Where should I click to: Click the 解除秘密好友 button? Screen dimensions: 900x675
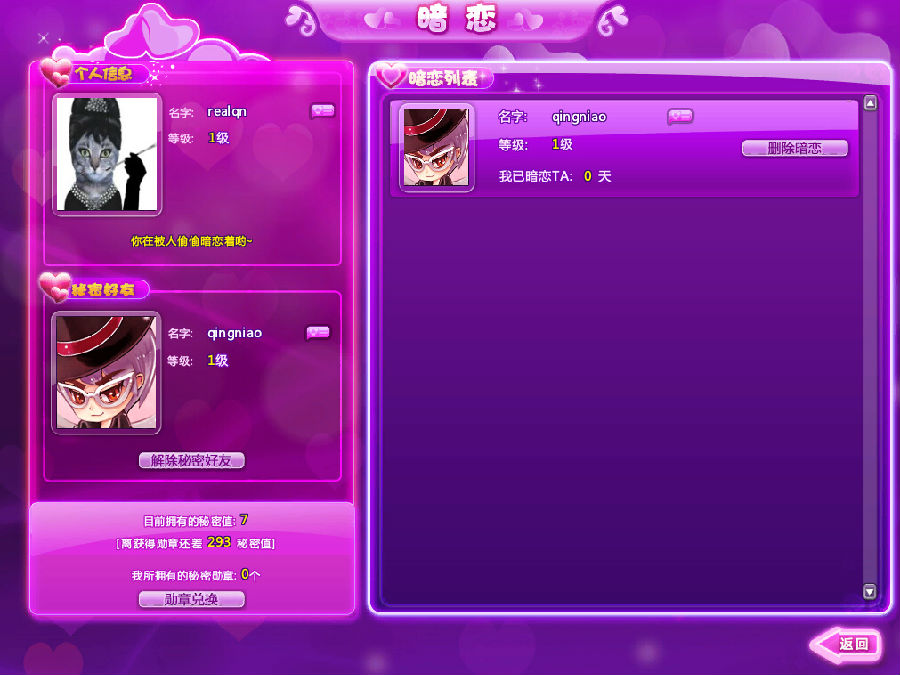pos(192,461)
